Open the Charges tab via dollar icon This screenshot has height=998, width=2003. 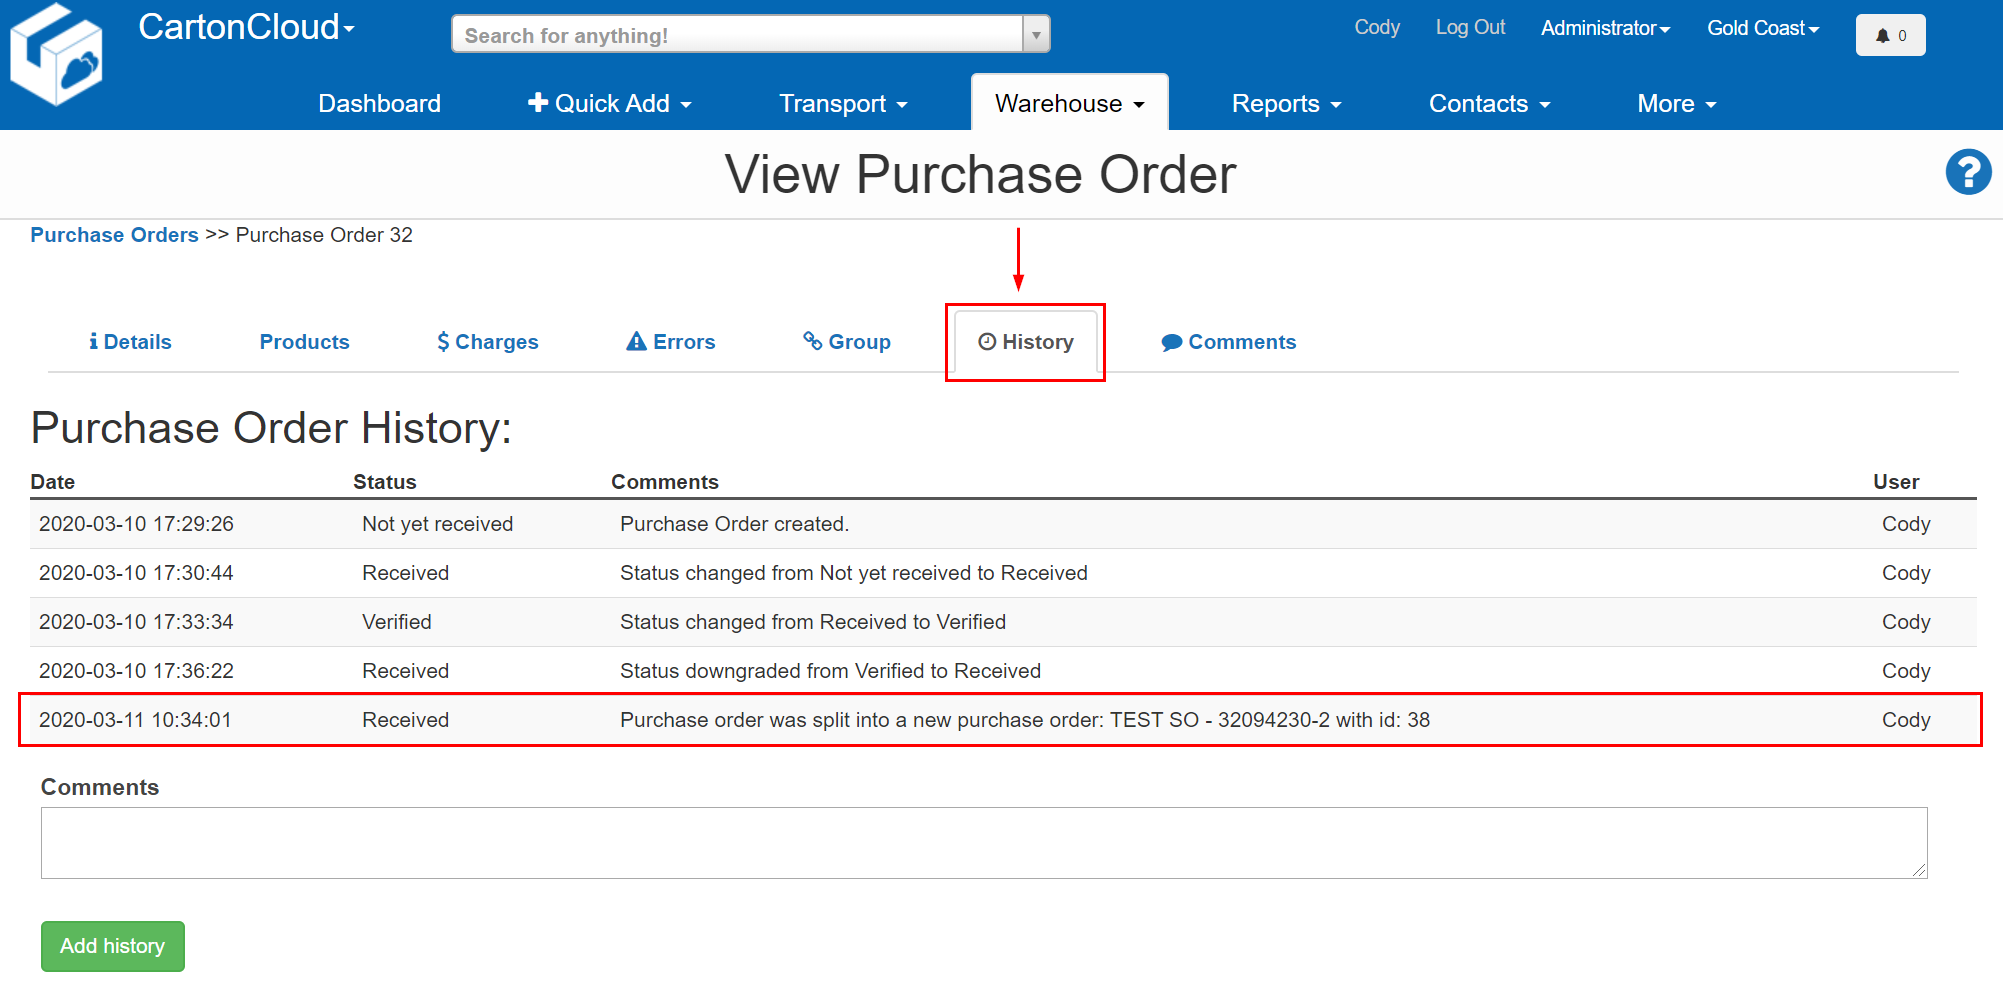pos(442,341)
